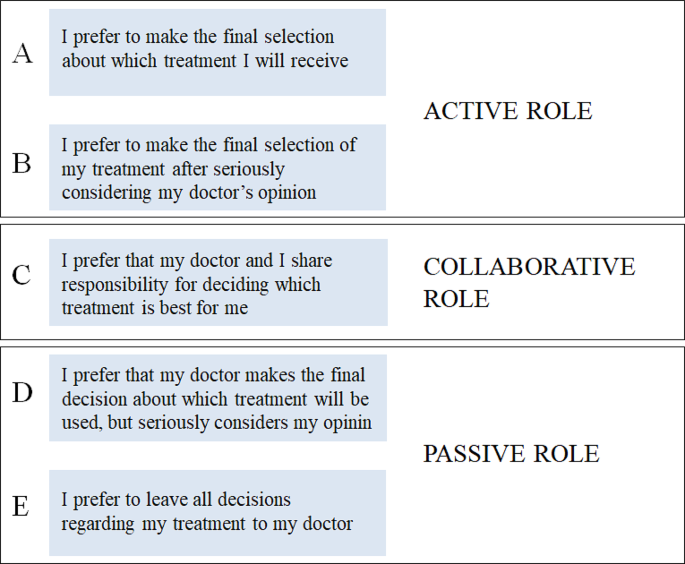Select the letter C option label
Viewport: 685px width, 564px height.
22,276
